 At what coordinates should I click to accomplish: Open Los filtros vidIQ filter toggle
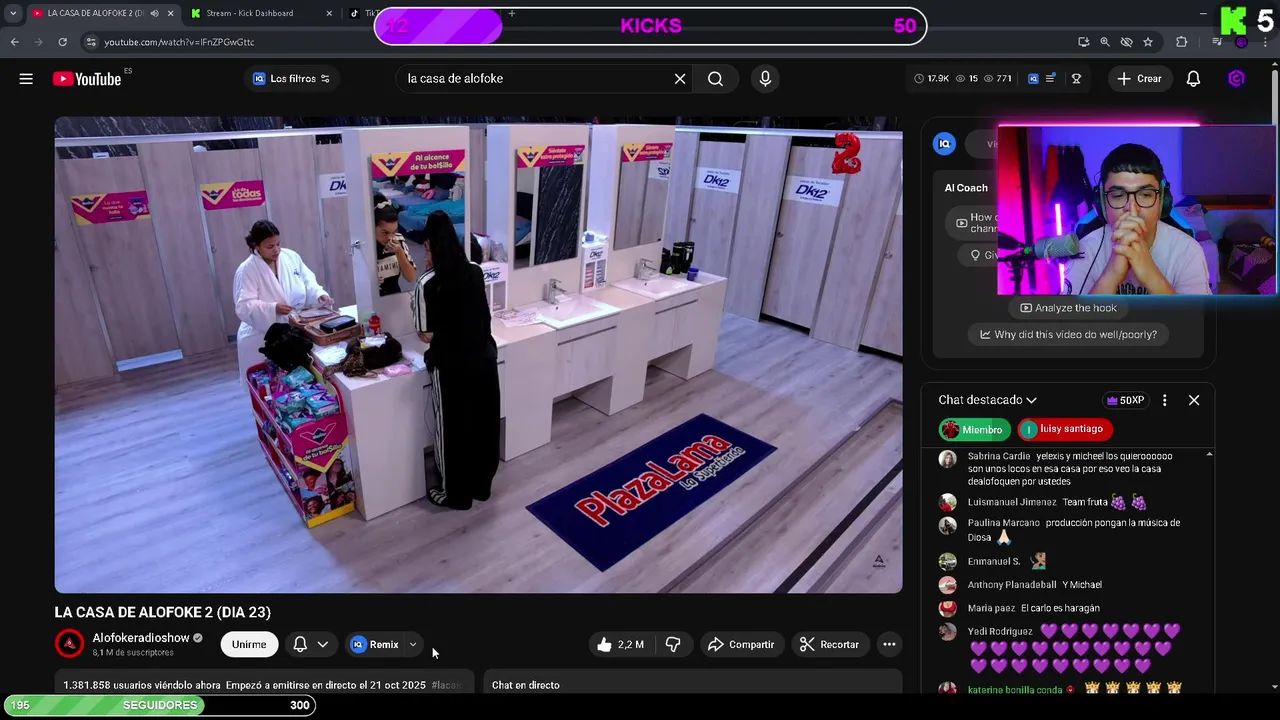click(x=291, y=79)
